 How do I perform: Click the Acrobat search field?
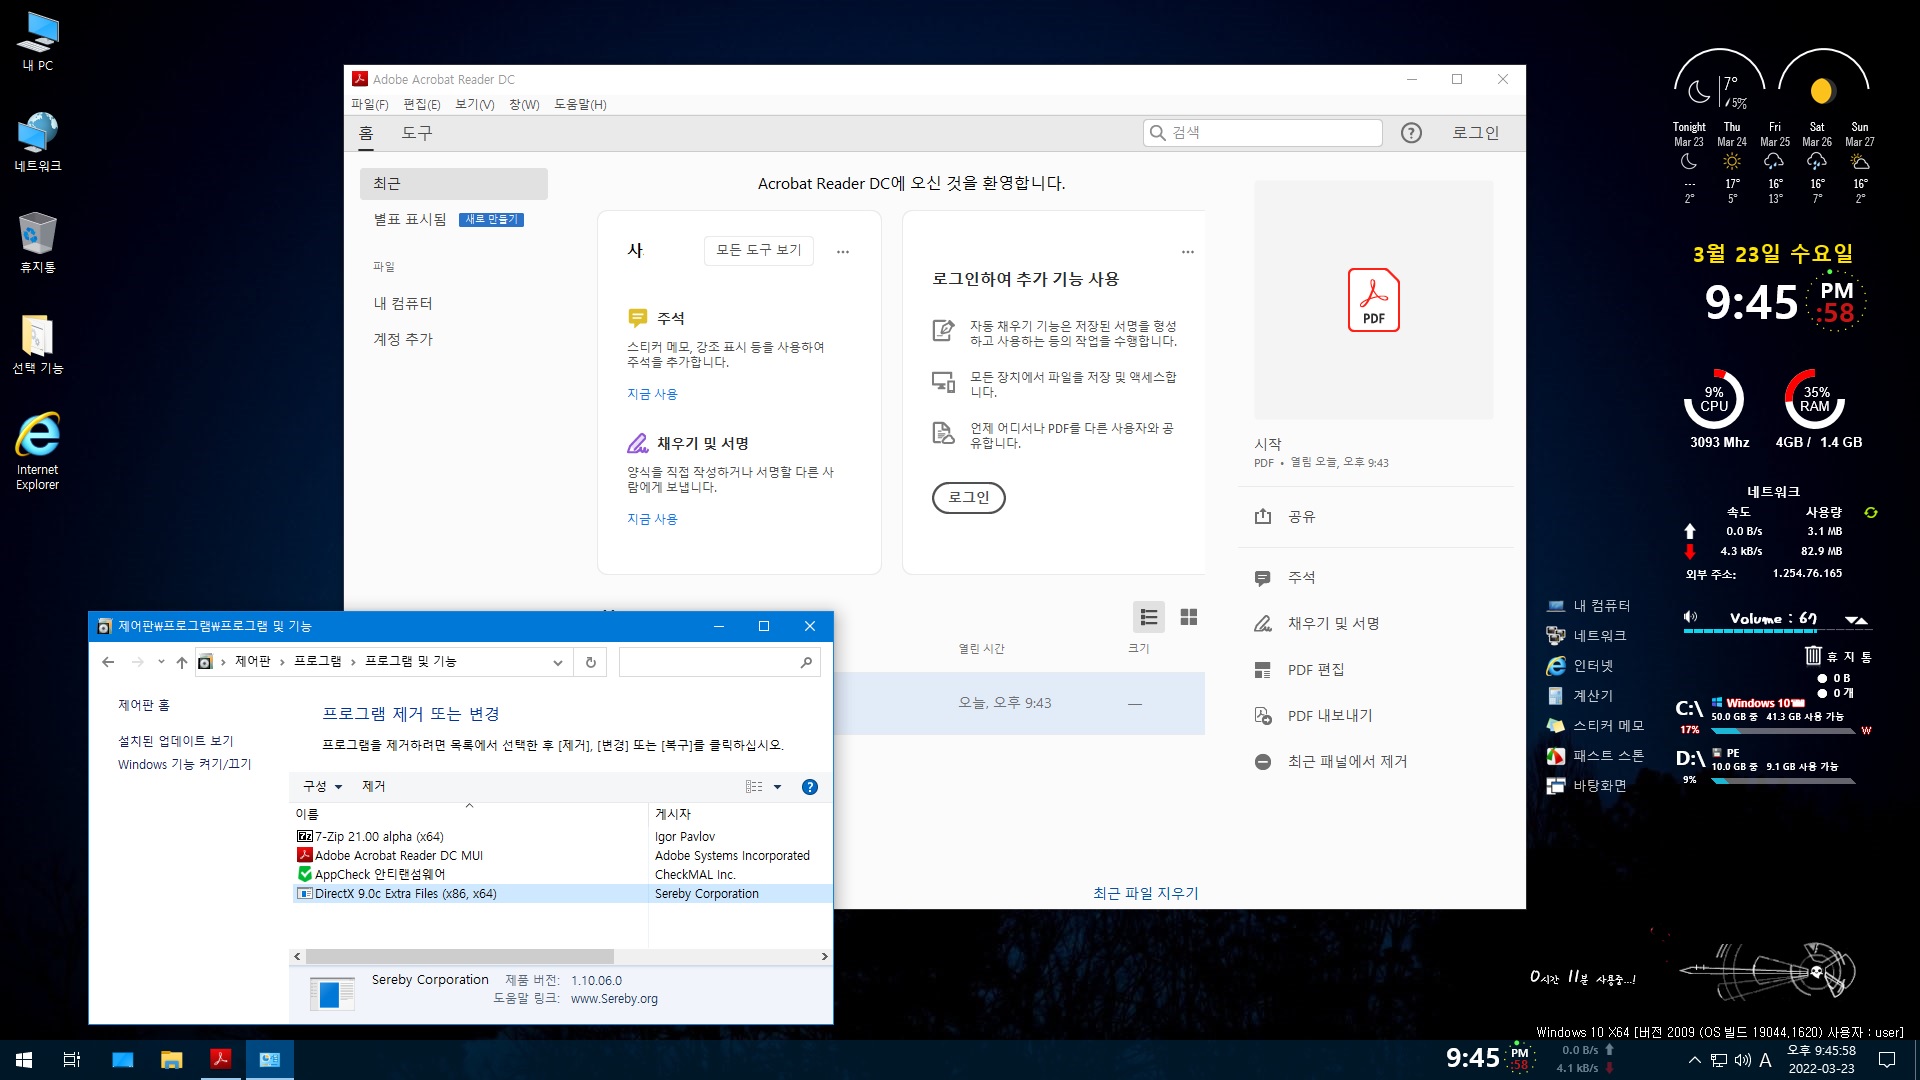[x=1262, y=133]
